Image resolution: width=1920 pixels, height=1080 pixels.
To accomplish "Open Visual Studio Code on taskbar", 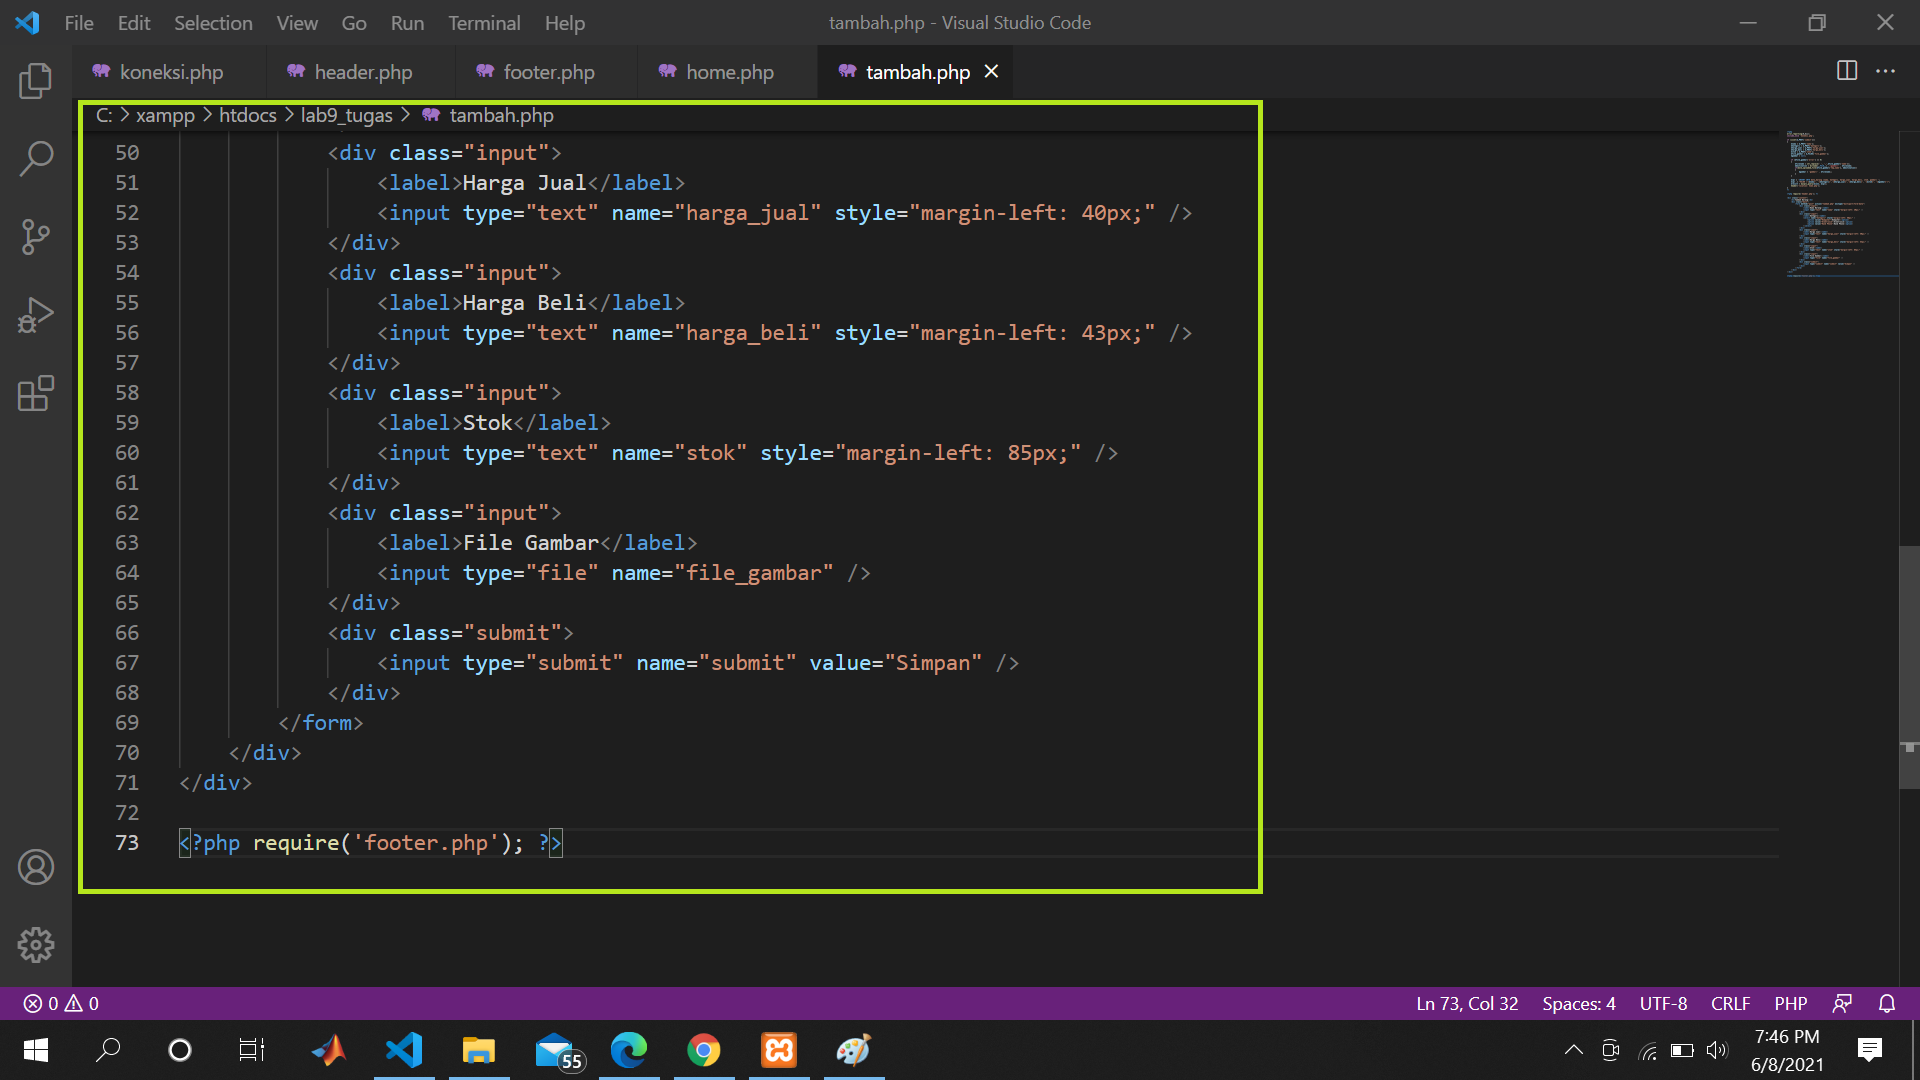I will [404, 1050].
